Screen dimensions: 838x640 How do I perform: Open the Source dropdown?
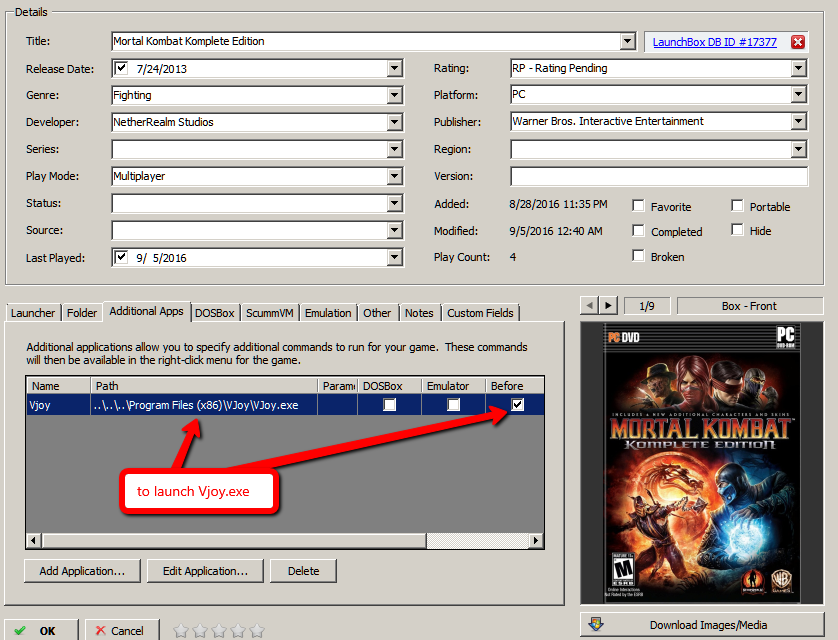pyautogui.click(x=395, y=230)
